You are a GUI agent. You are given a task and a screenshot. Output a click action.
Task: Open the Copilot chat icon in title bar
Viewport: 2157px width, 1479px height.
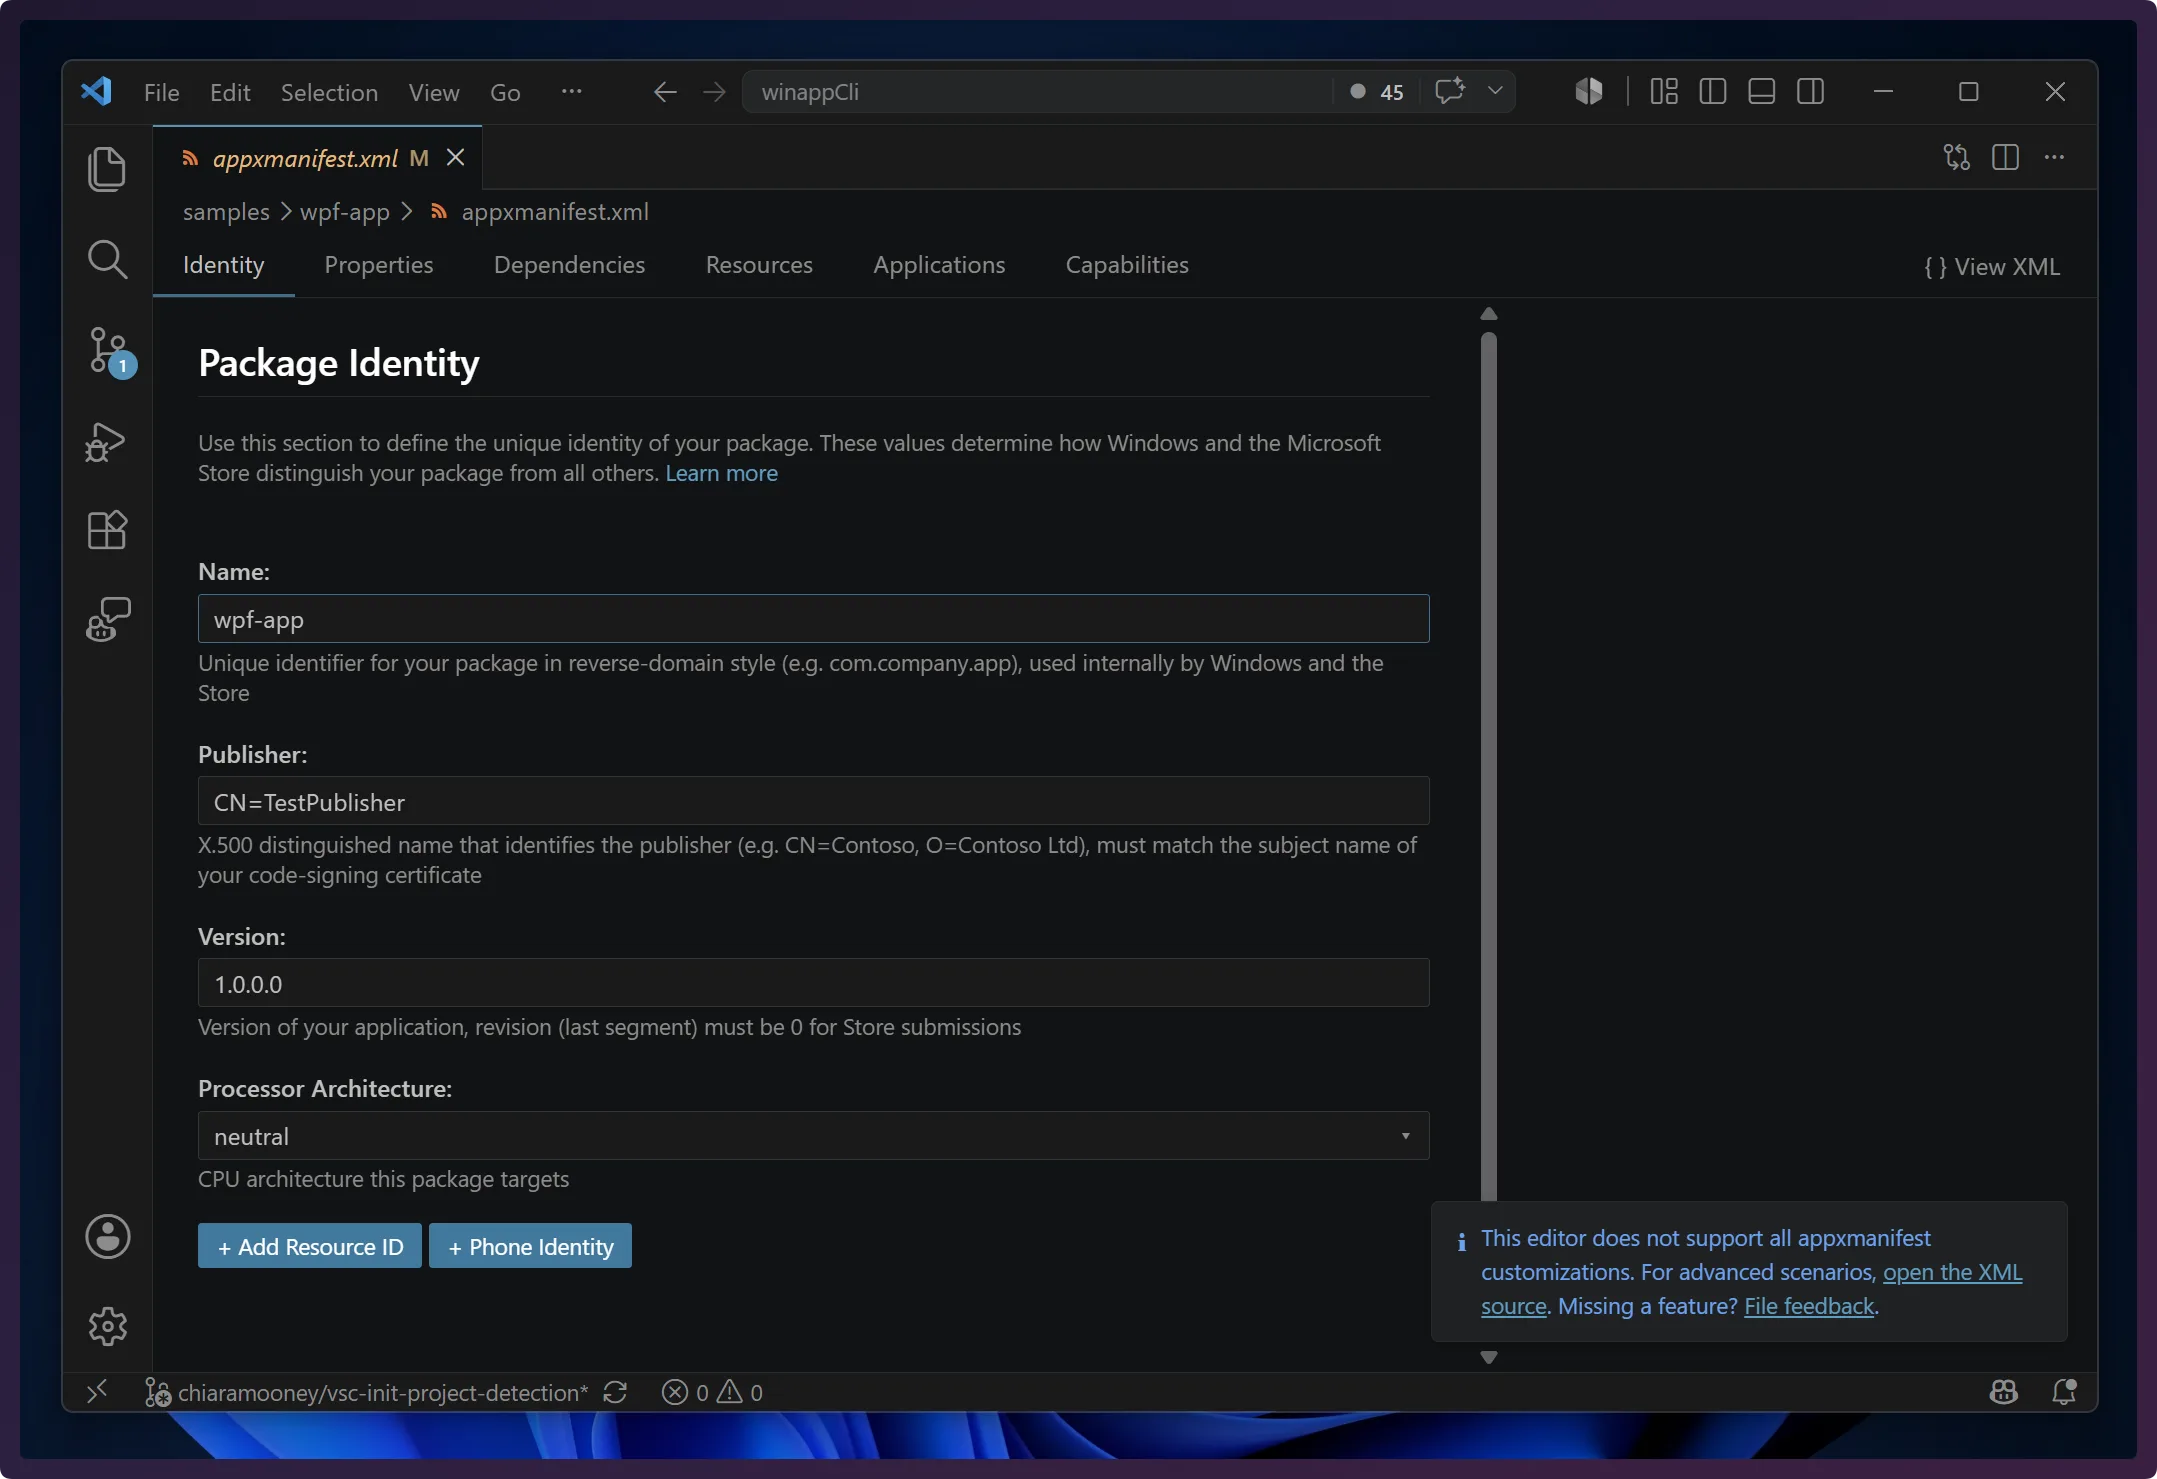[x=1449, y=91]
